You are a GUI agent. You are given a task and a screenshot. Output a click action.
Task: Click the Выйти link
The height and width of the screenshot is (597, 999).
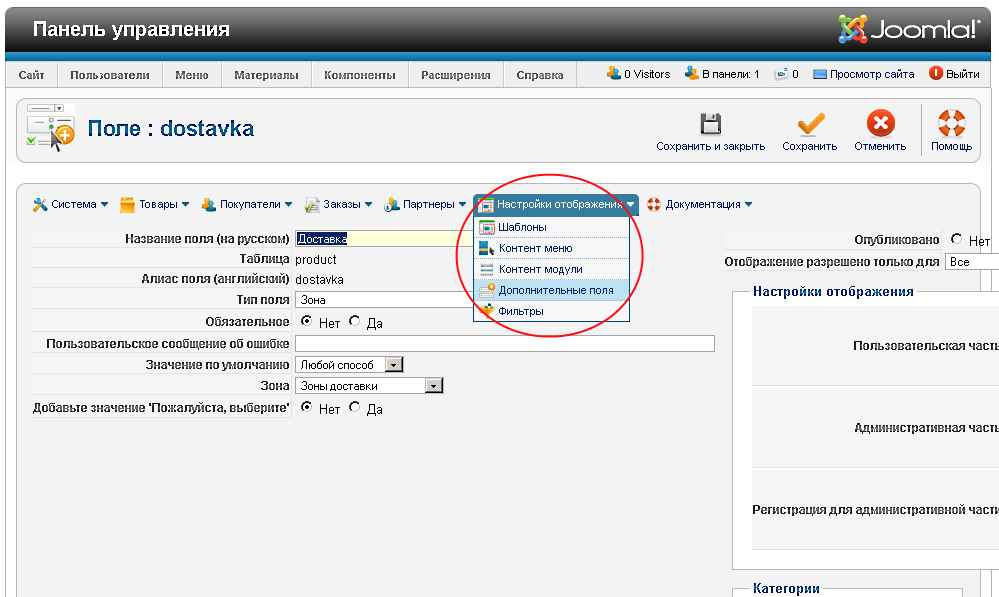(963, 74)
